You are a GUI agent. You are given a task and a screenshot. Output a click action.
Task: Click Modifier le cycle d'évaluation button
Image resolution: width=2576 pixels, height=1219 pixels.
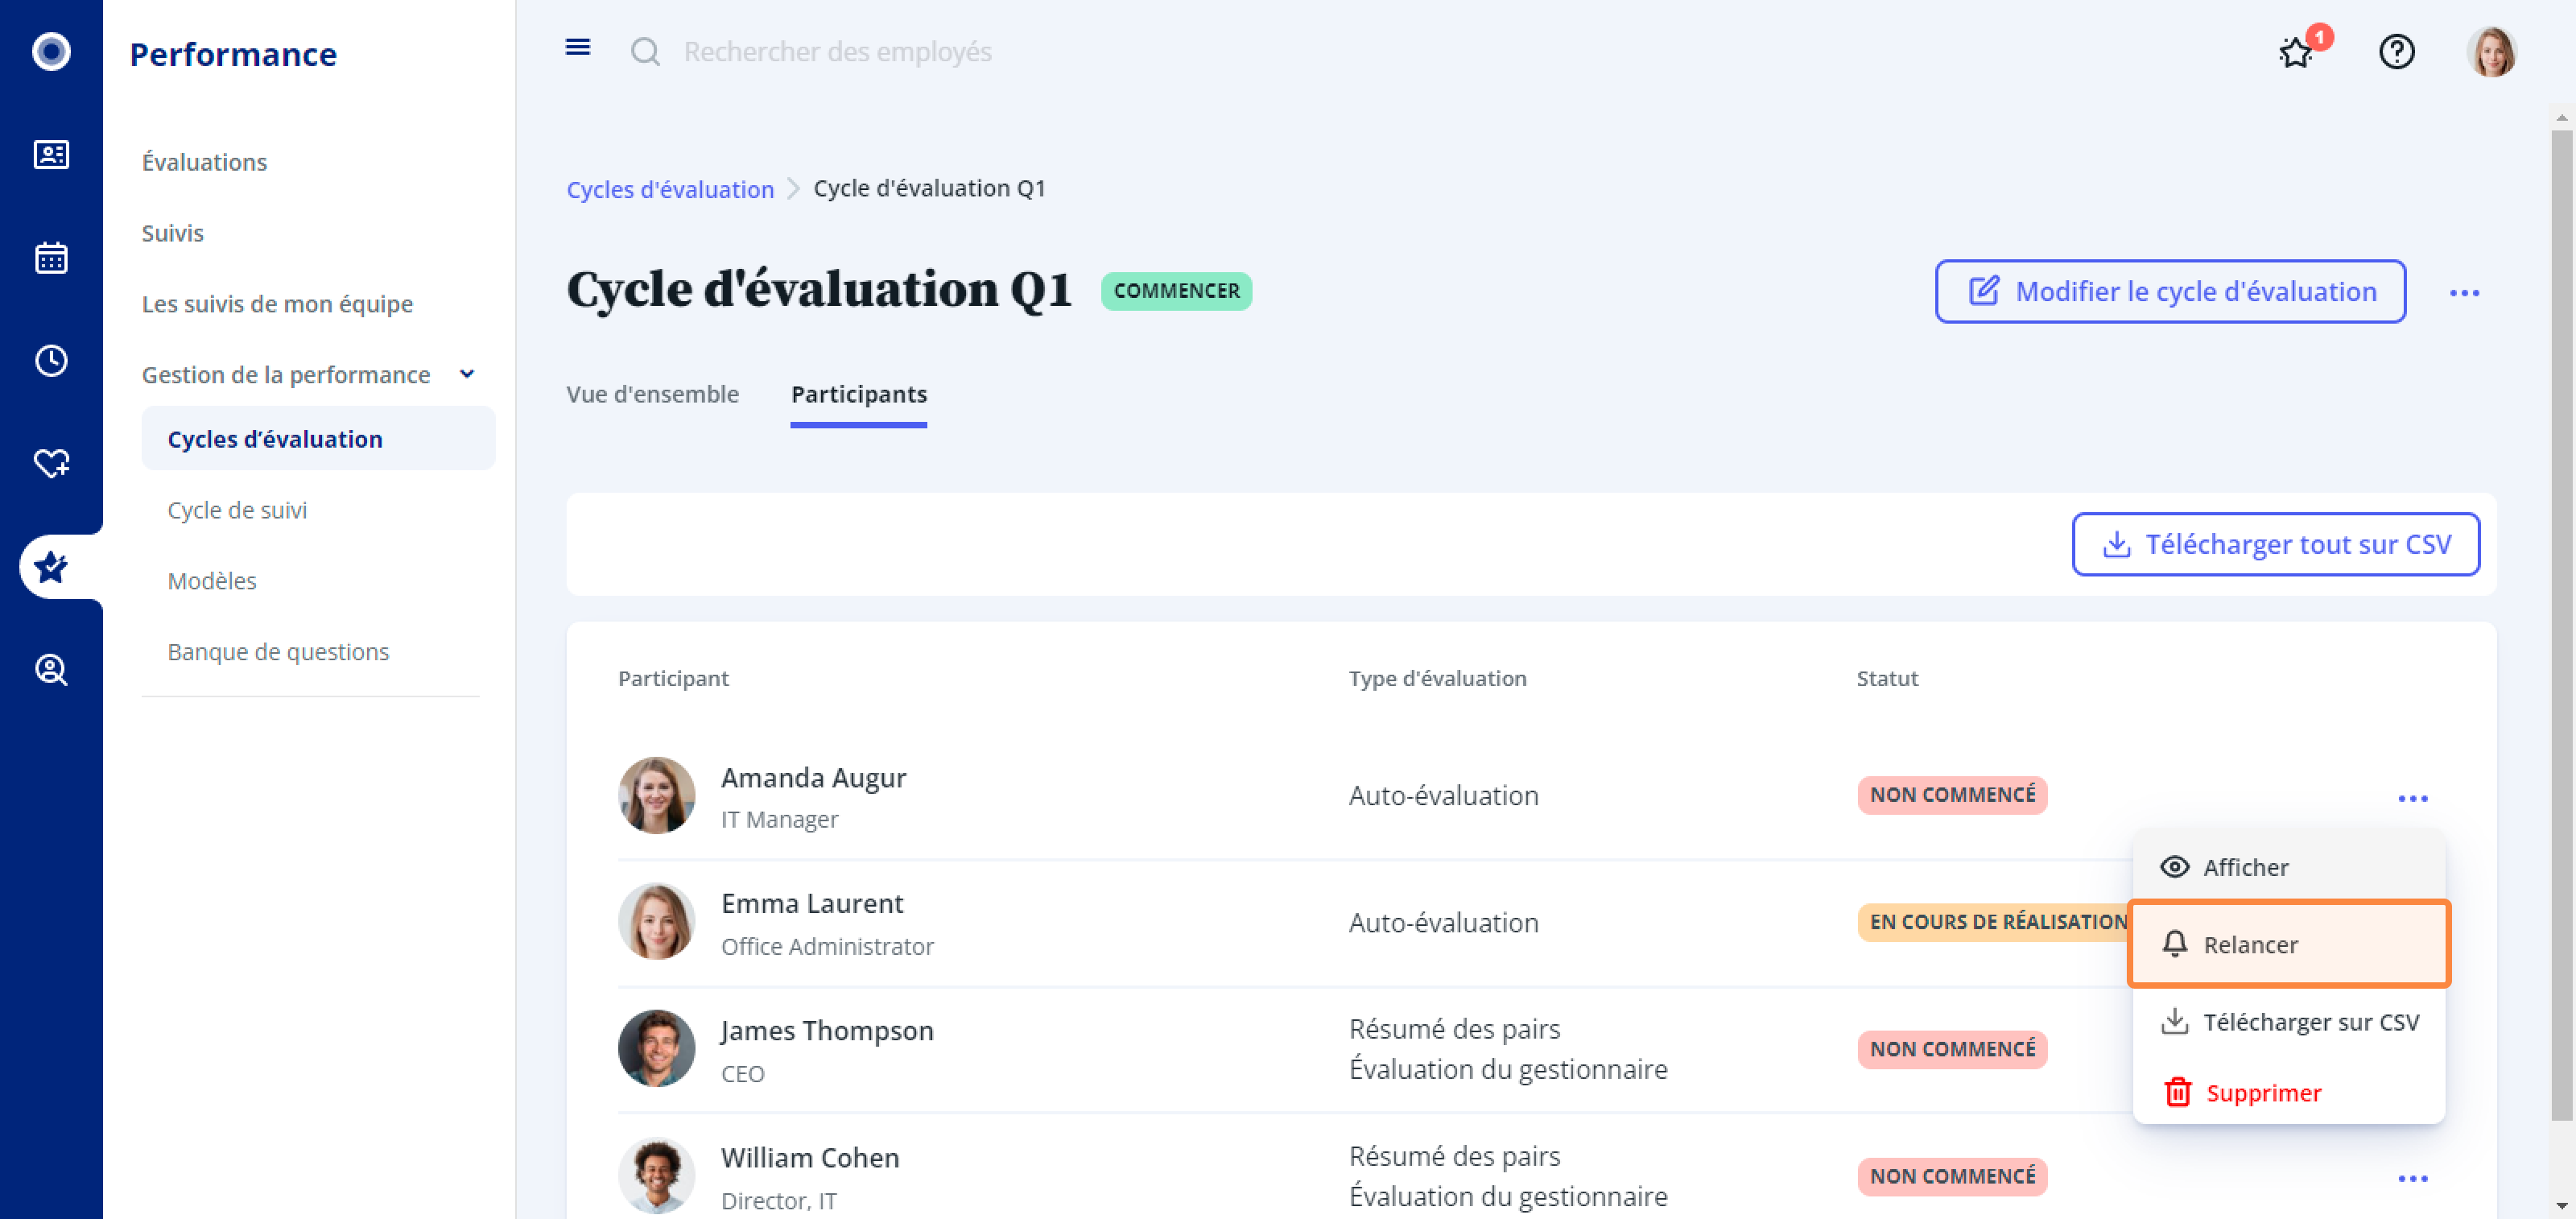coord(2170,292)
